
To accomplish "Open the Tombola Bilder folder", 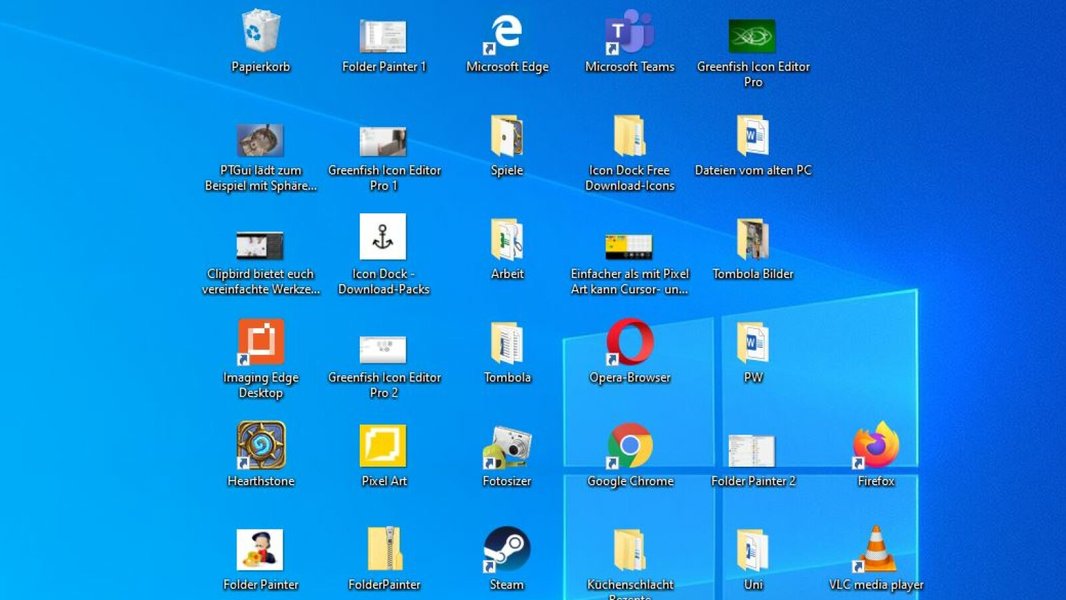I will [752, 240].
